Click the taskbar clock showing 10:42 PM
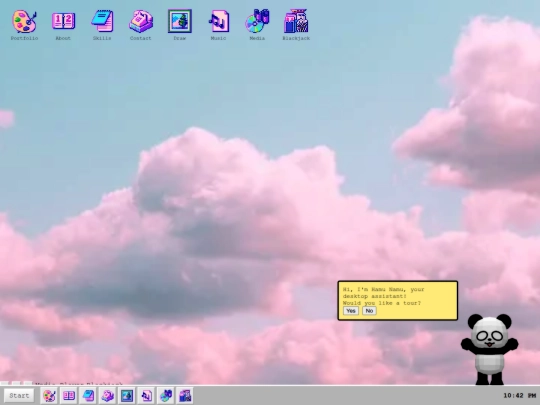This screenshot has height=405, width=540. click(519, 396)
